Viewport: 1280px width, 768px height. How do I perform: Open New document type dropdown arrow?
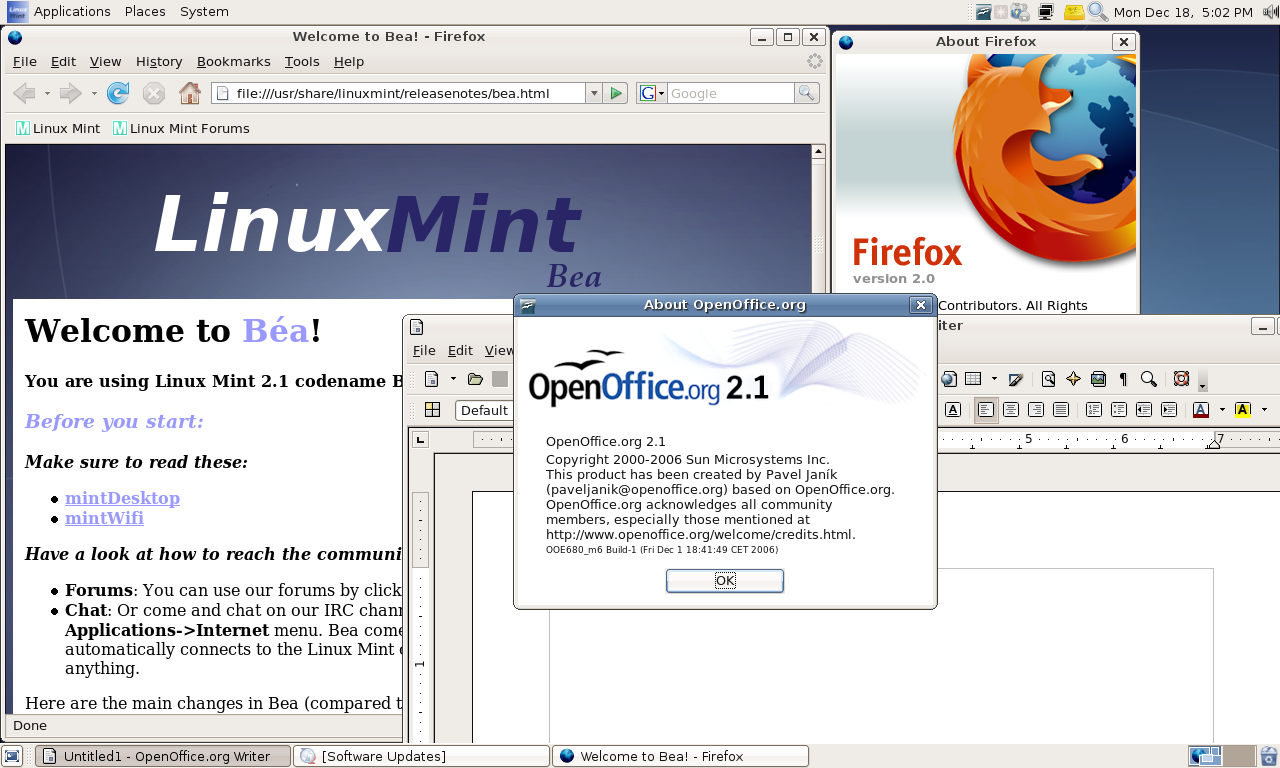[453, 379]
